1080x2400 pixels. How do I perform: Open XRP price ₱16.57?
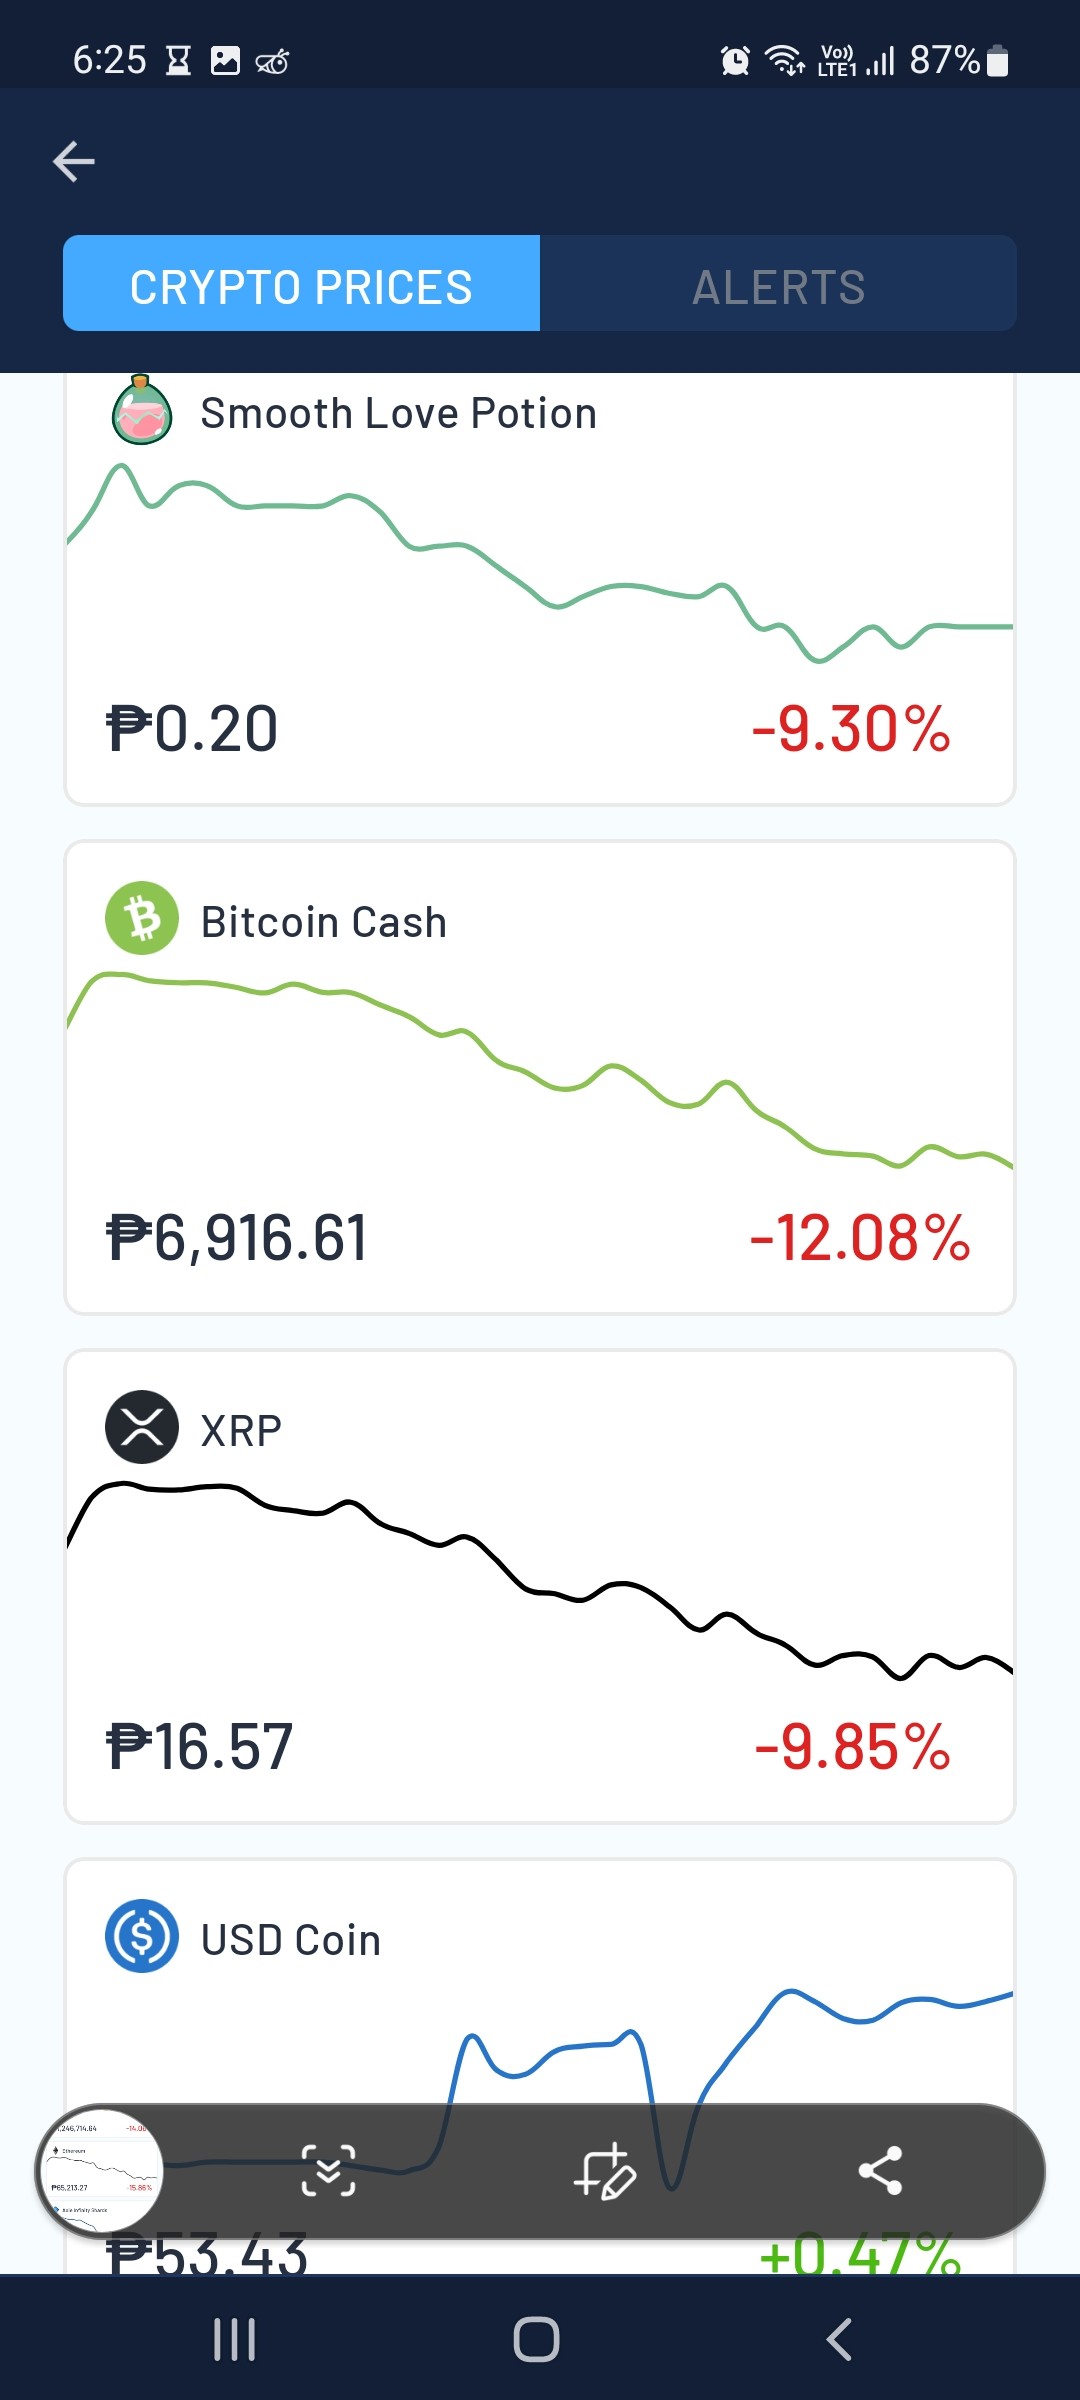click(200, 1747)
